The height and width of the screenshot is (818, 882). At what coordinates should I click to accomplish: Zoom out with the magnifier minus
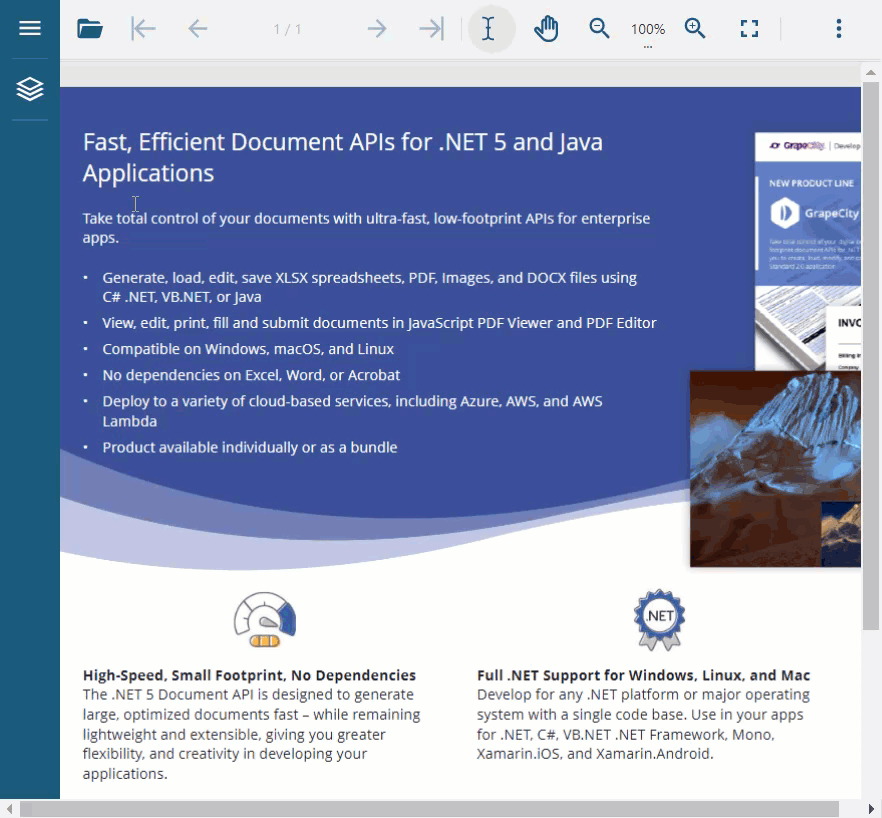point(599,29)
